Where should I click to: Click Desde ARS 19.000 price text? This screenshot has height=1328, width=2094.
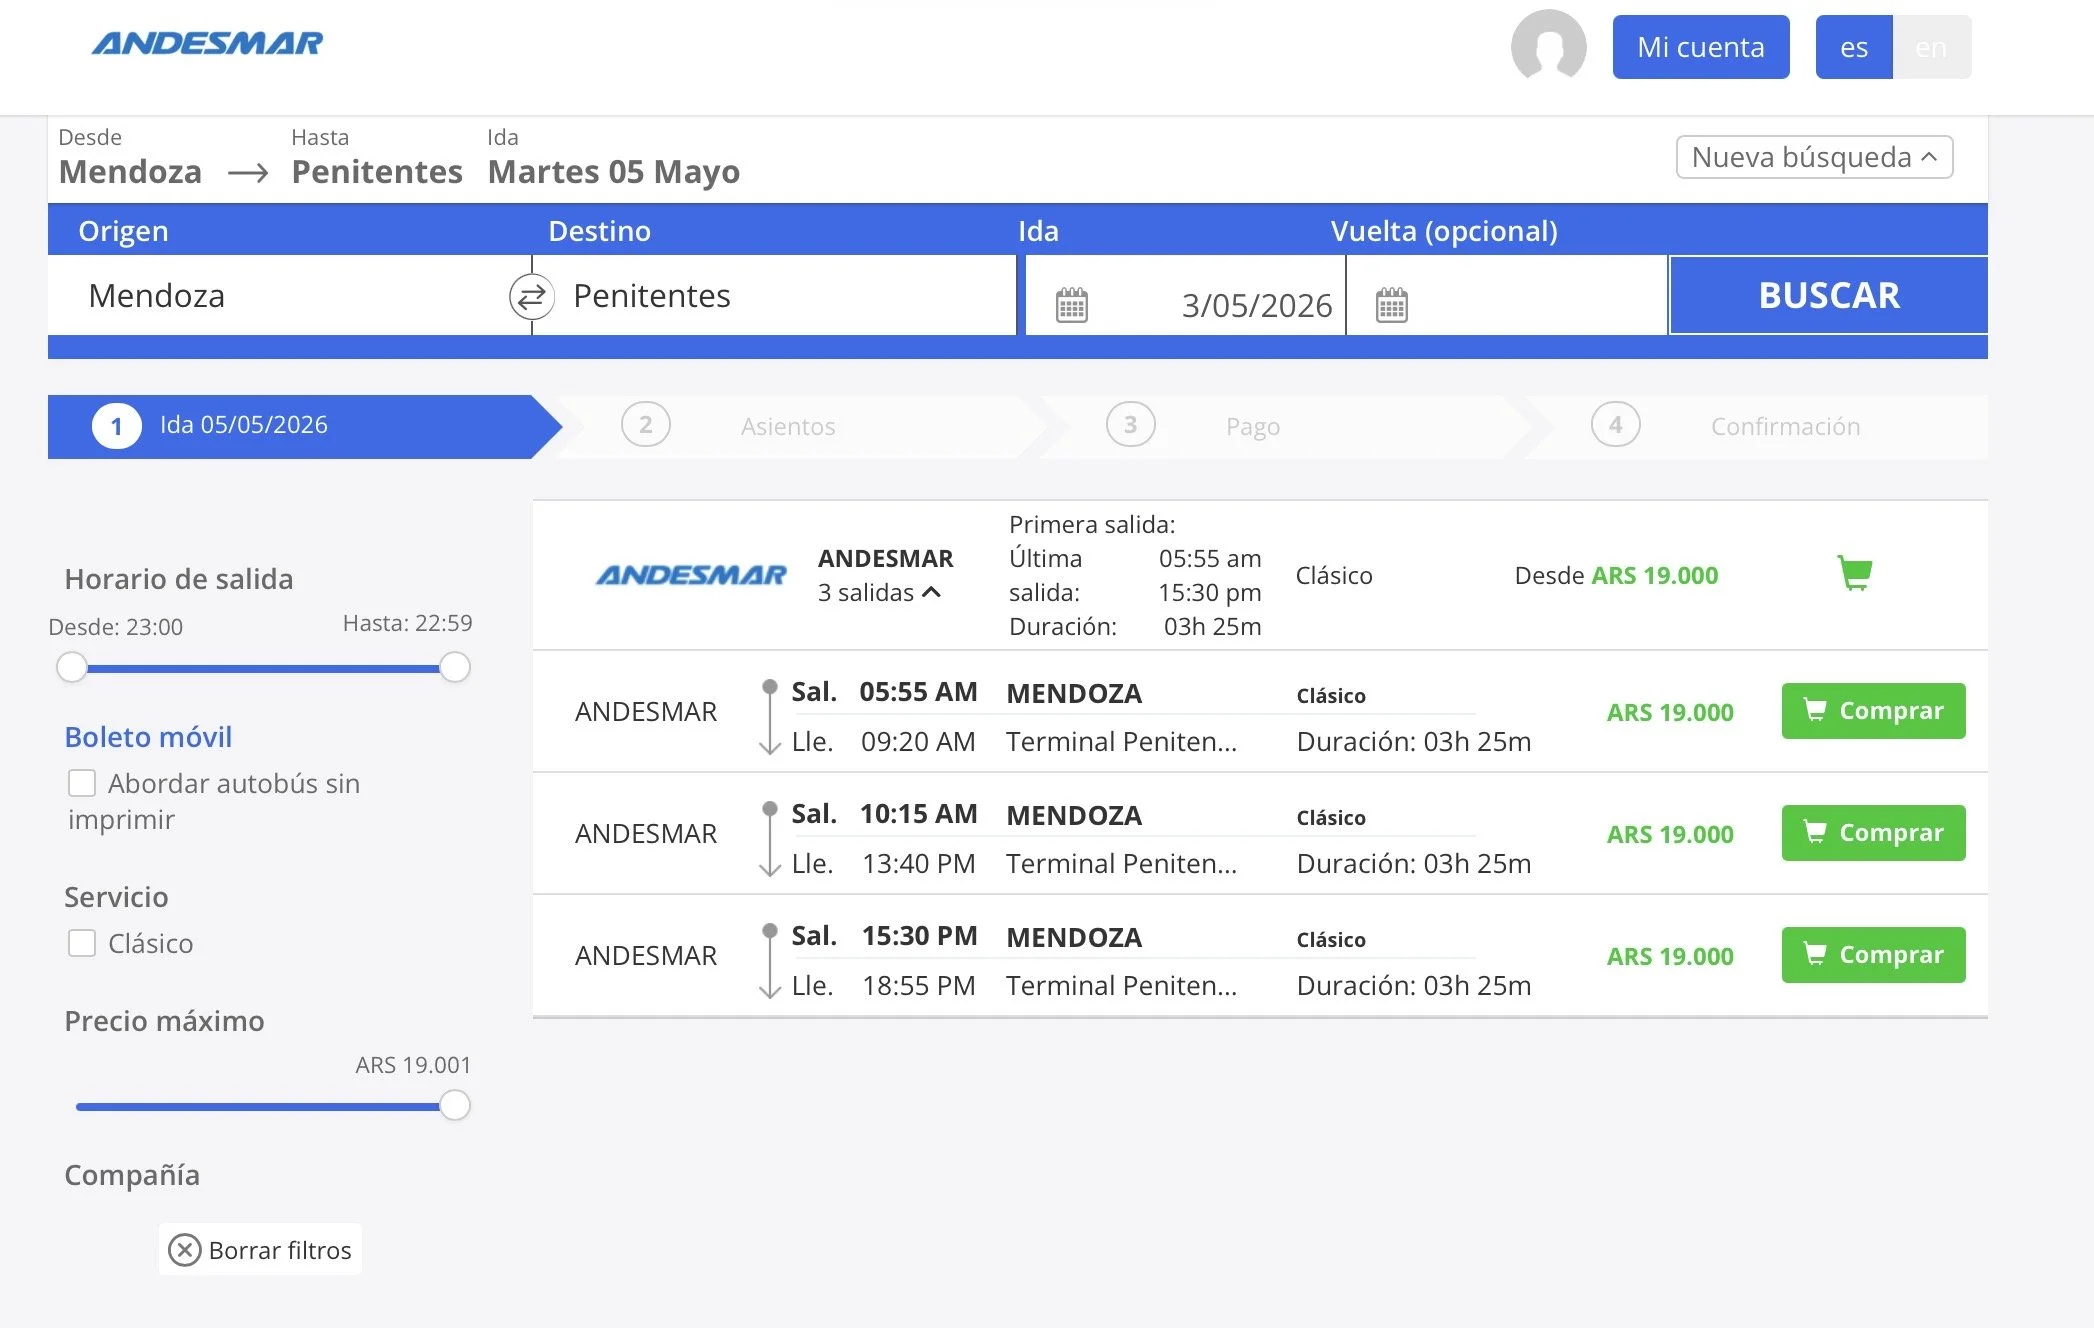(1616, 575)
